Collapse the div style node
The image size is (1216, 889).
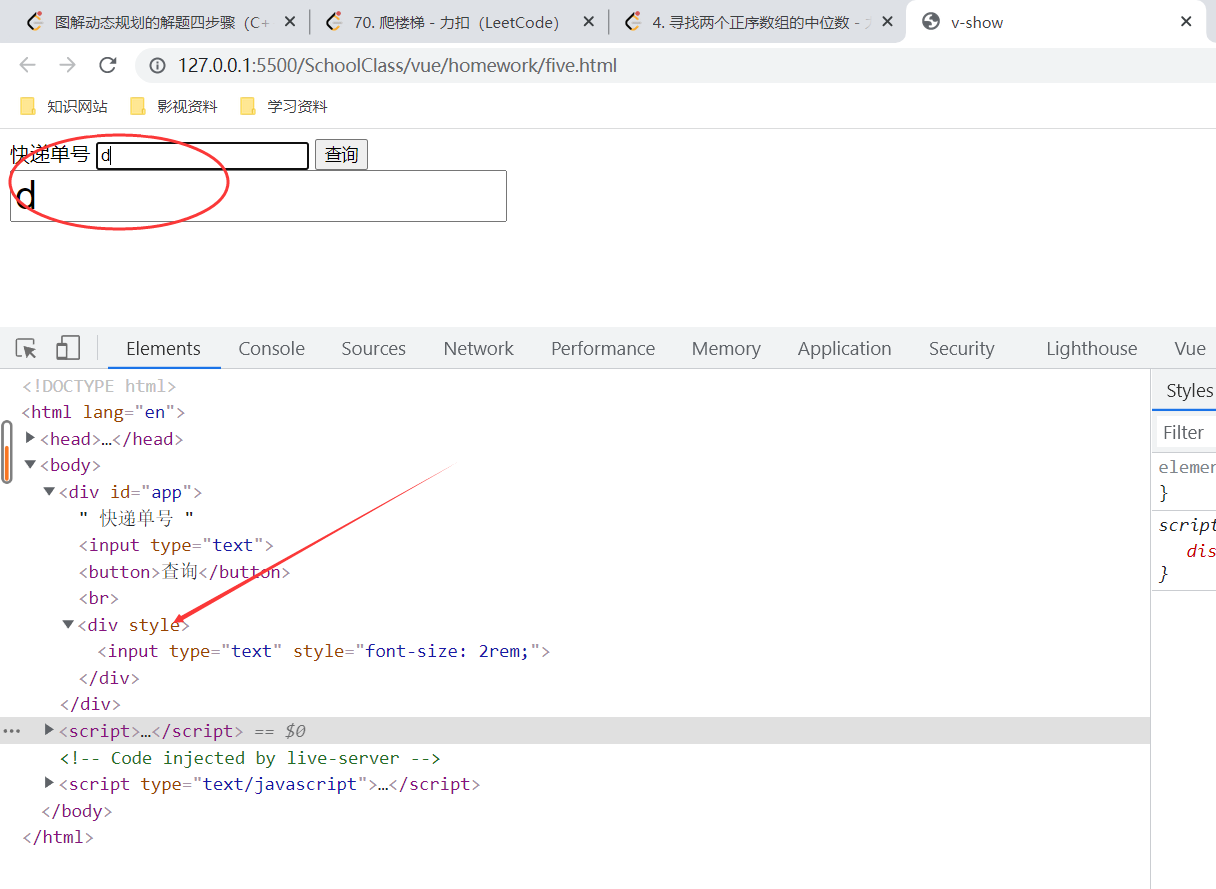pyautogui.click(x=68, y=624)
